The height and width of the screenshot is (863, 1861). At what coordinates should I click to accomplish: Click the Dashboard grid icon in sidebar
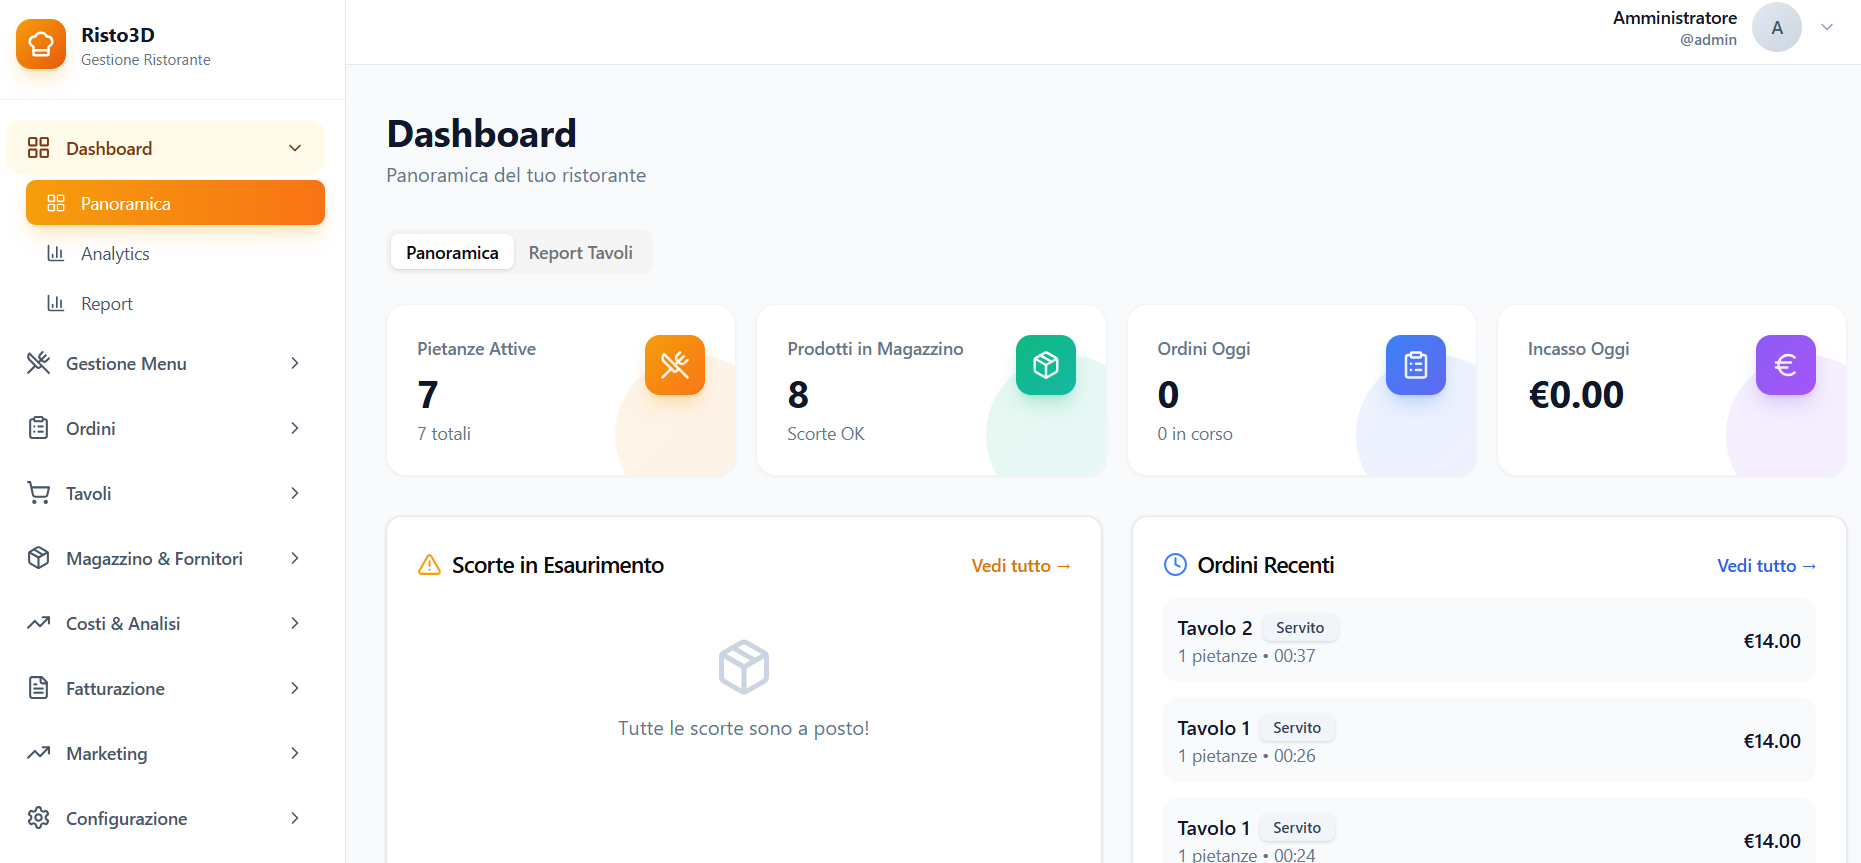(x=38, y=148)
